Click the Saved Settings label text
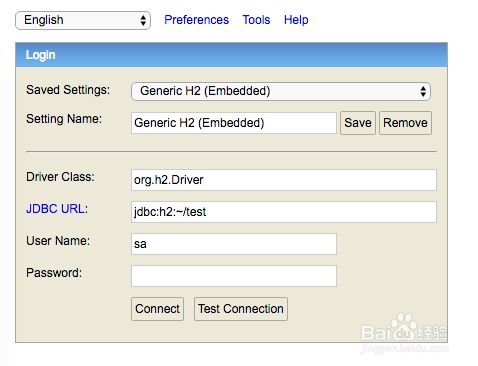478x366 pixels. [68, 90]
